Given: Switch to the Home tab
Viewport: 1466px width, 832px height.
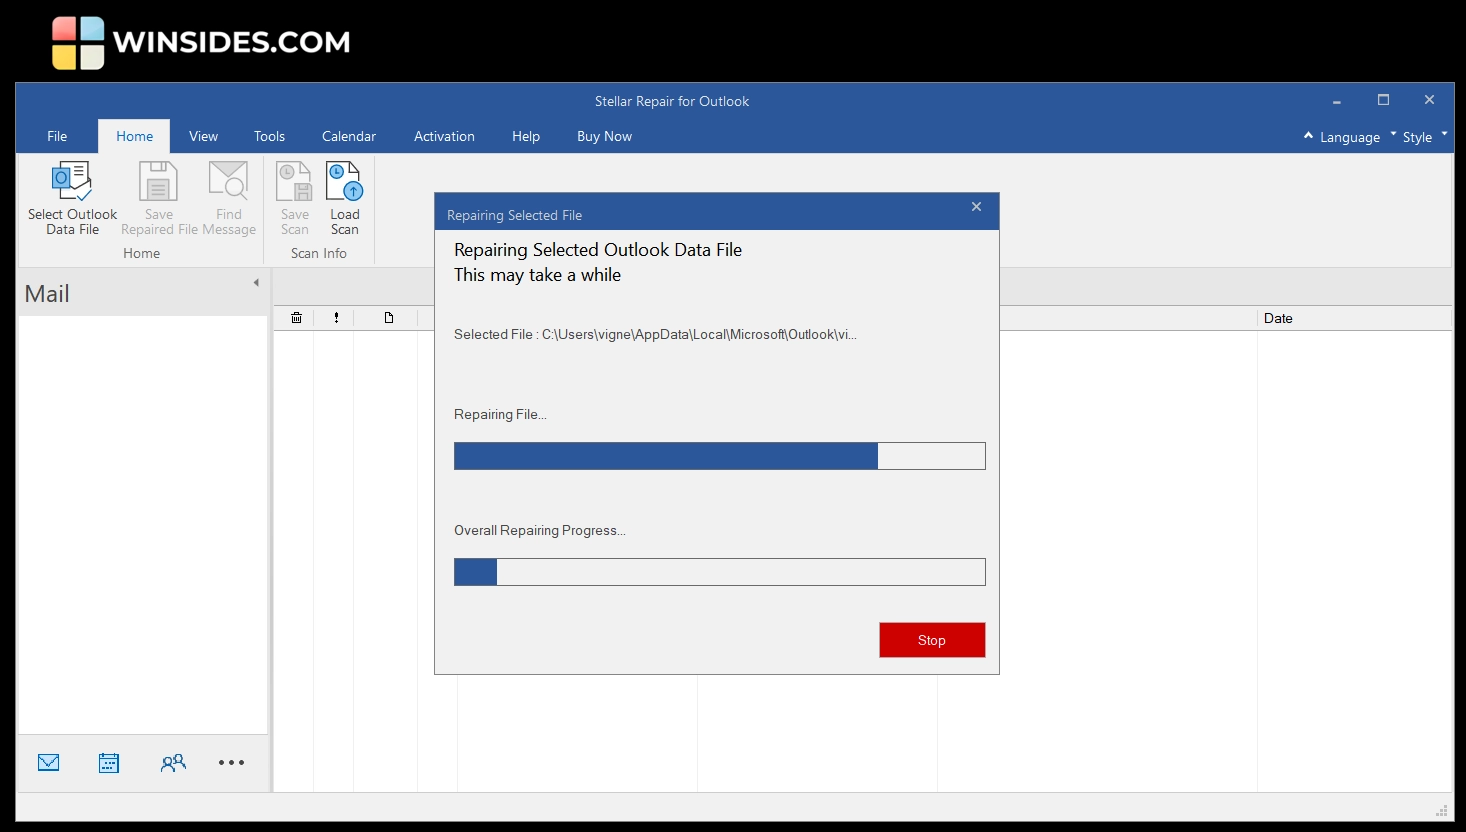Looking at the screenshot, I should [x=134, y=136].
